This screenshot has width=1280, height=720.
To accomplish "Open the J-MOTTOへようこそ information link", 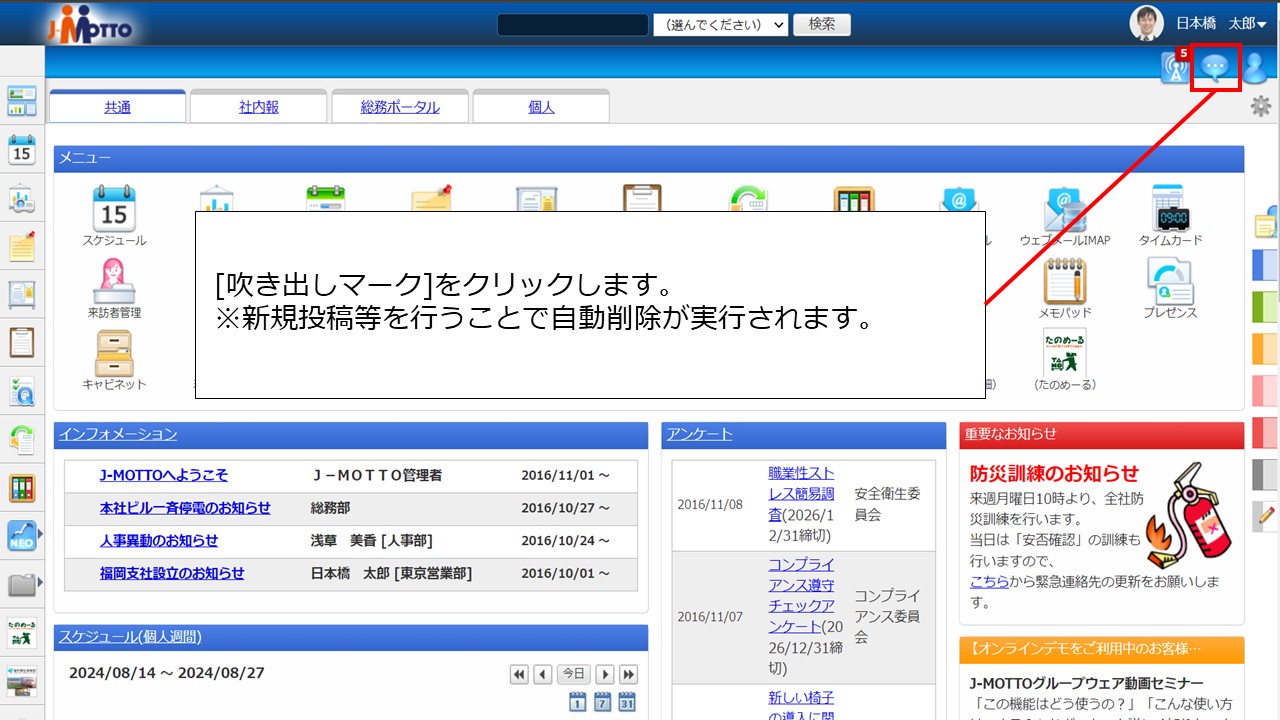I will click(163, 476).
